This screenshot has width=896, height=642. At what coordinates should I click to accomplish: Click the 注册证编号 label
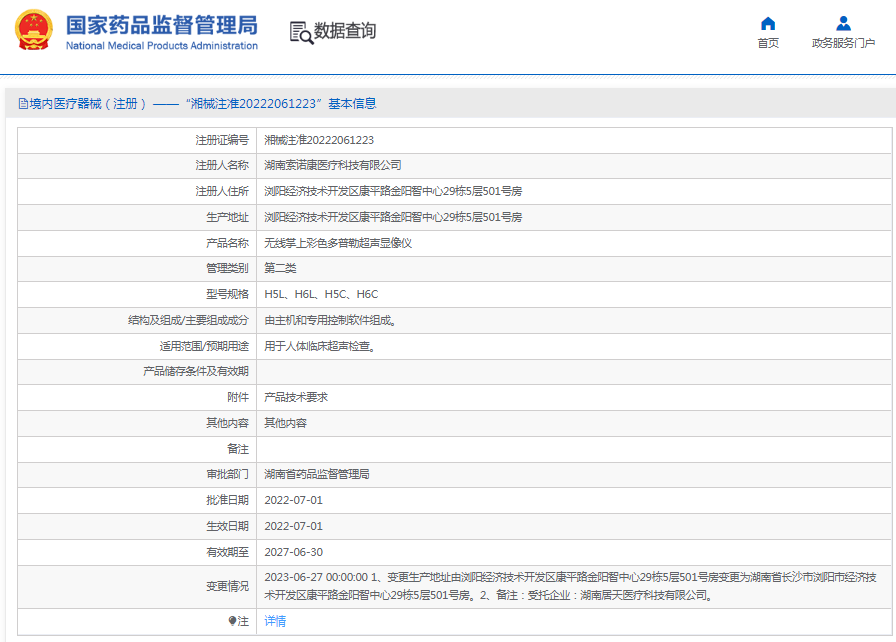[x=222, y=140]
